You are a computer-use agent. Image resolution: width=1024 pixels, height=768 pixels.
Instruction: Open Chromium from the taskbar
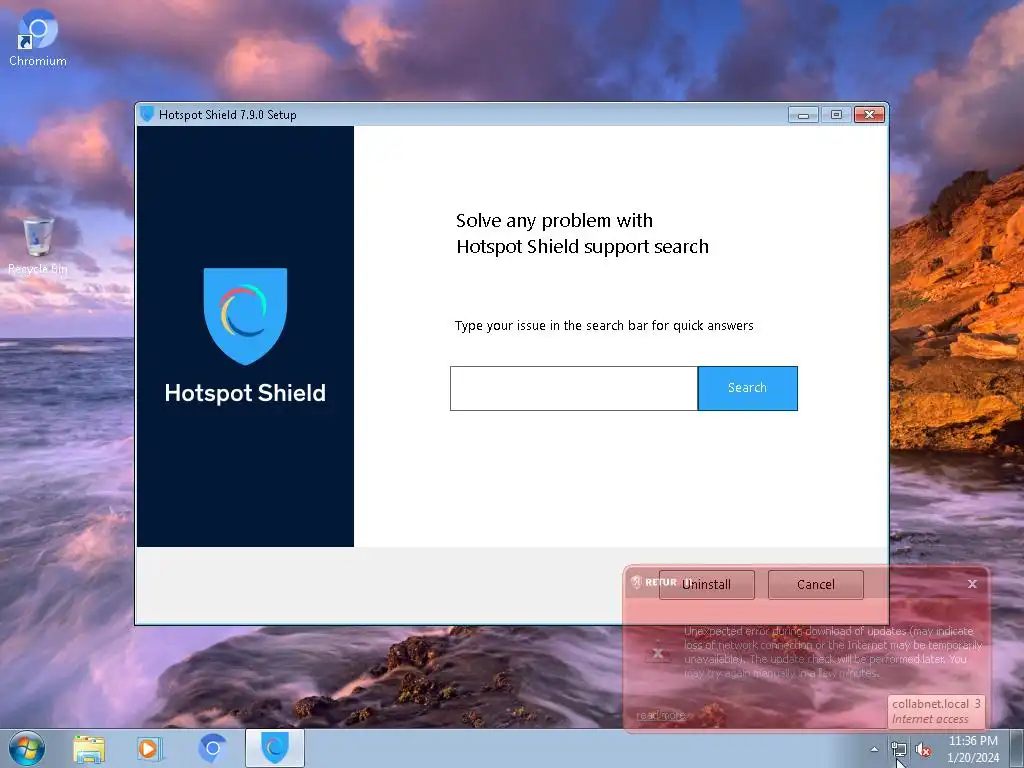click(212, 748)
